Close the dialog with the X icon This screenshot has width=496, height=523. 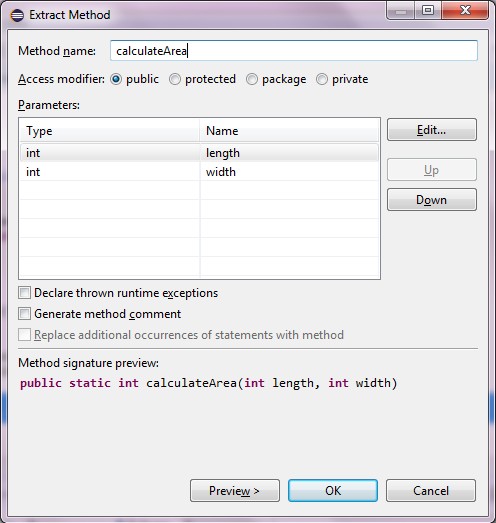(x=465, y=10)
